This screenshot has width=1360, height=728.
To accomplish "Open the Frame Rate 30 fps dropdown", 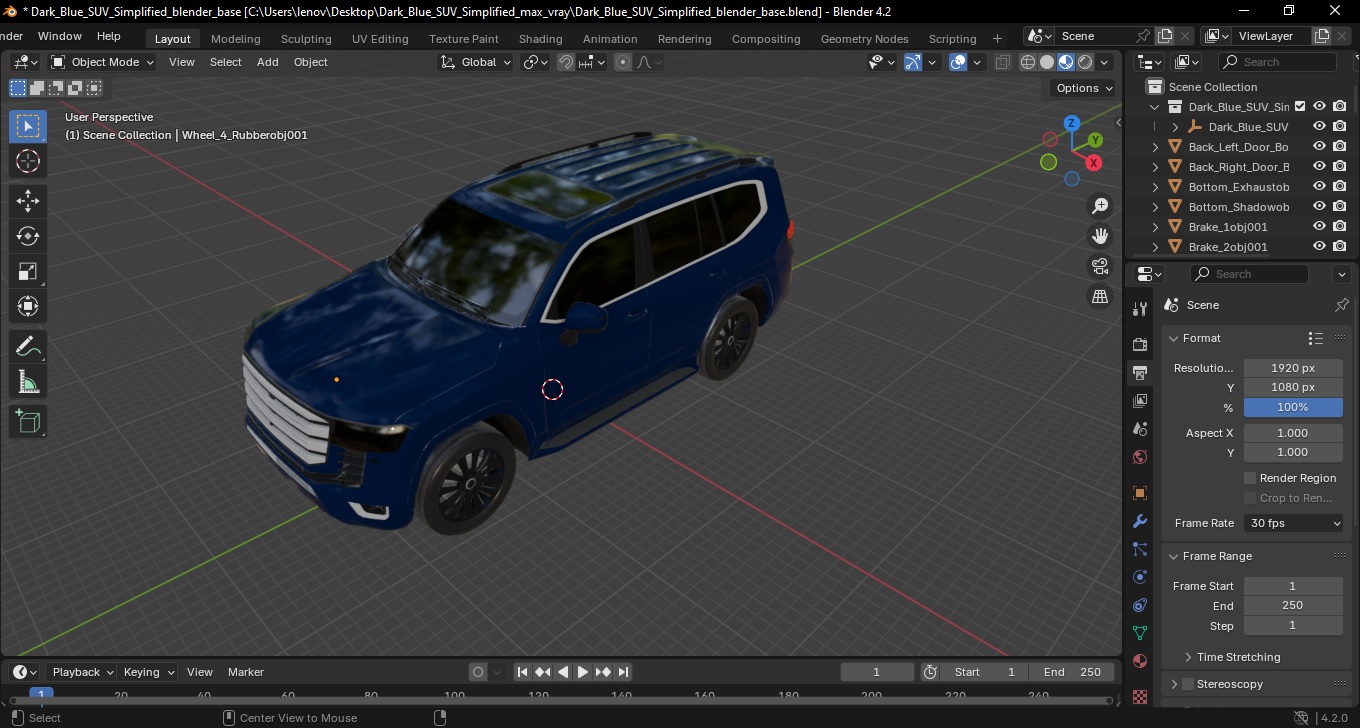I will (1294, 523).
